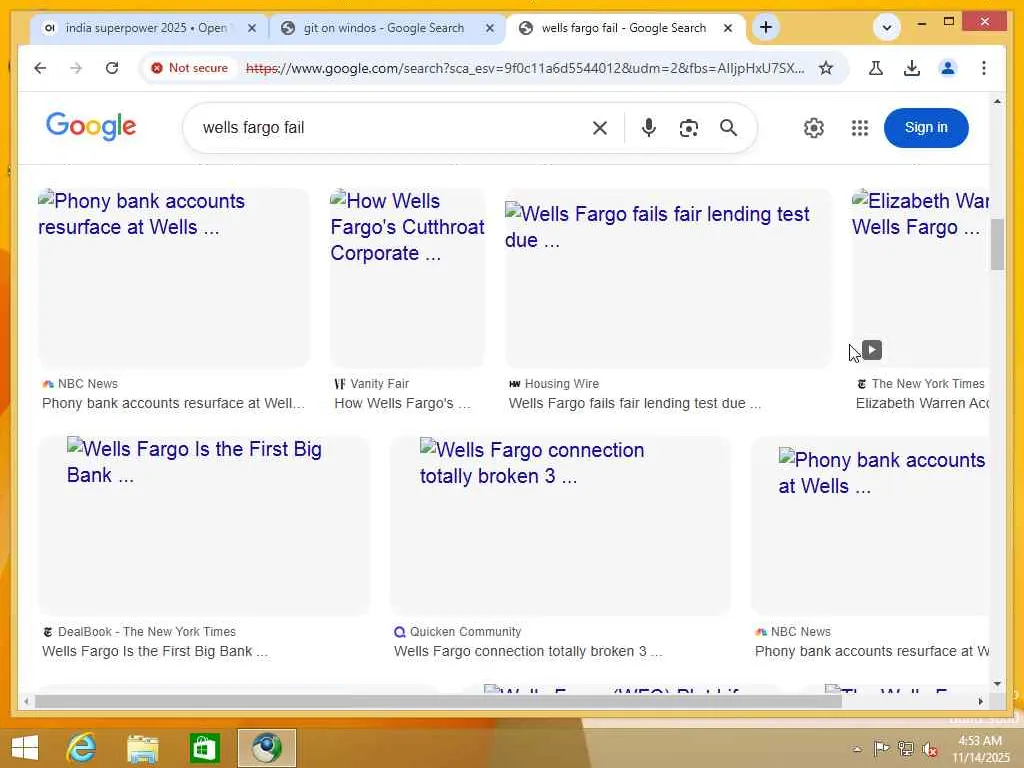Open the muted volume tray icon
Screen dimensions: 1024x768
tap(929, 749)
